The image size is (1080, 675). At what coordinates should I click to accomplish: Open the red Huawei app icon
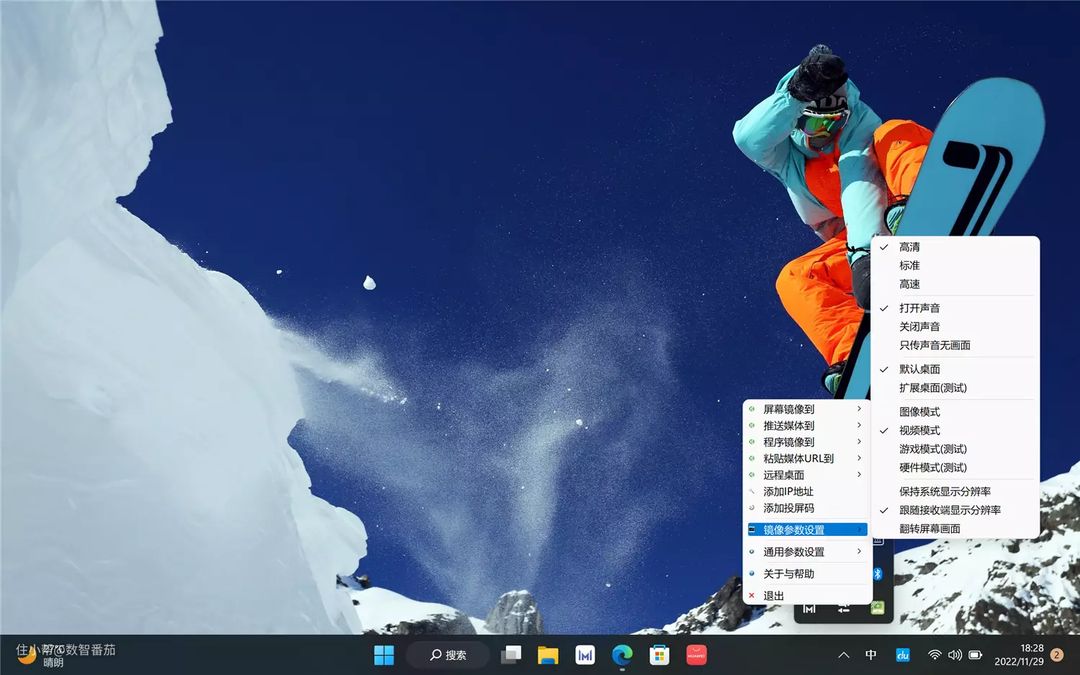click(x=697, y=655)
